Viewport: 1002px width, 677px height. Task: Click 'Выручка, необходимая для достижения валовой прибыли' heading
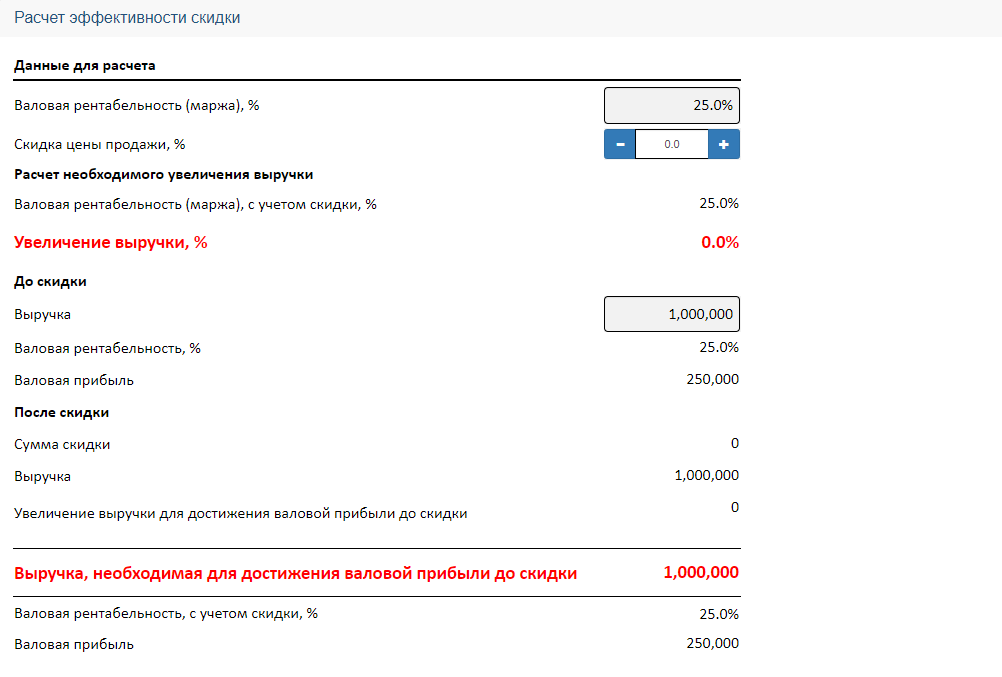coord(295,573)
